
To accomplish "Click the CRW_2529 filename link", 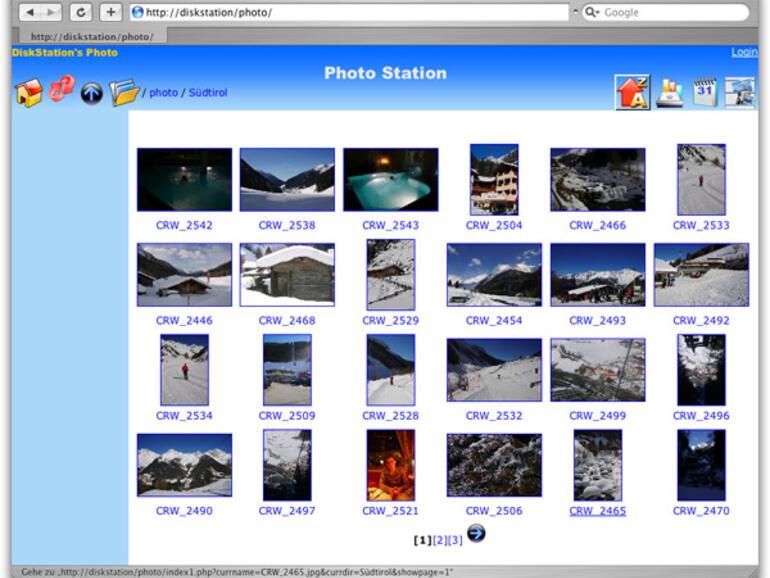I will click(391, 321).
